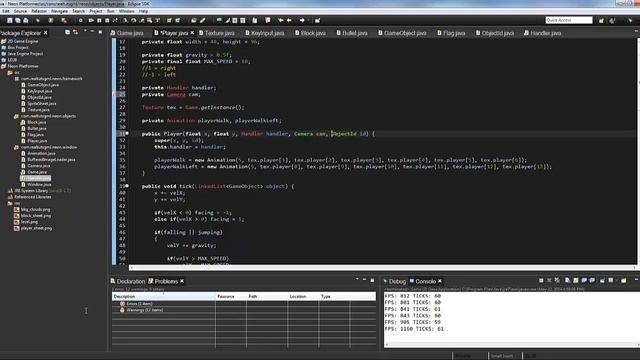640x360 pixels.
Task: Click the forward navigation arrow in toolbar
Action: (302, 20)
